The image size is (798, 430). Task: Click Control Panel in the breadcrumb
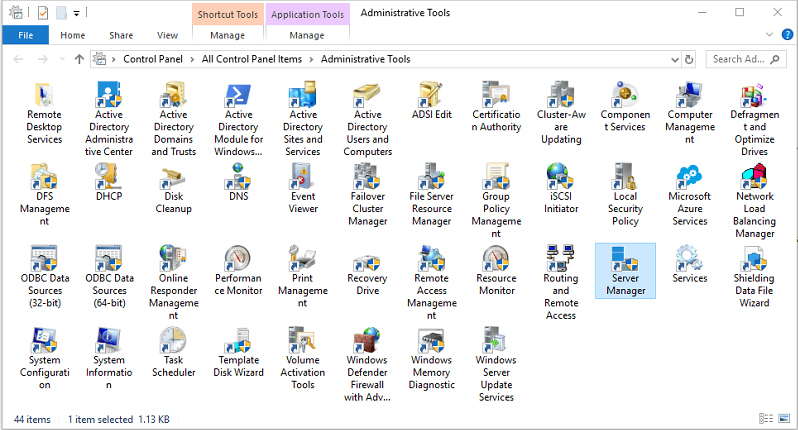pos(153,59)
